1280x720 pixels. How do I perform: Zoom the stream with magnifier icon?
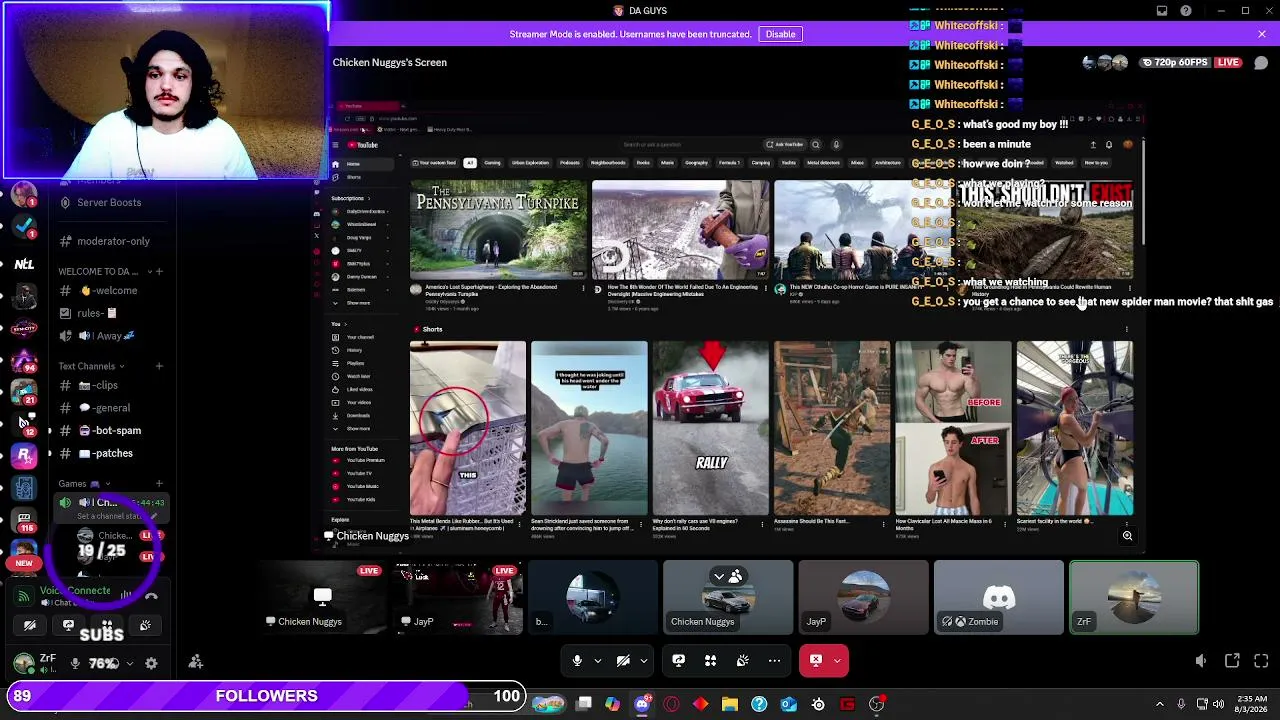click(x=1127, y=536)
